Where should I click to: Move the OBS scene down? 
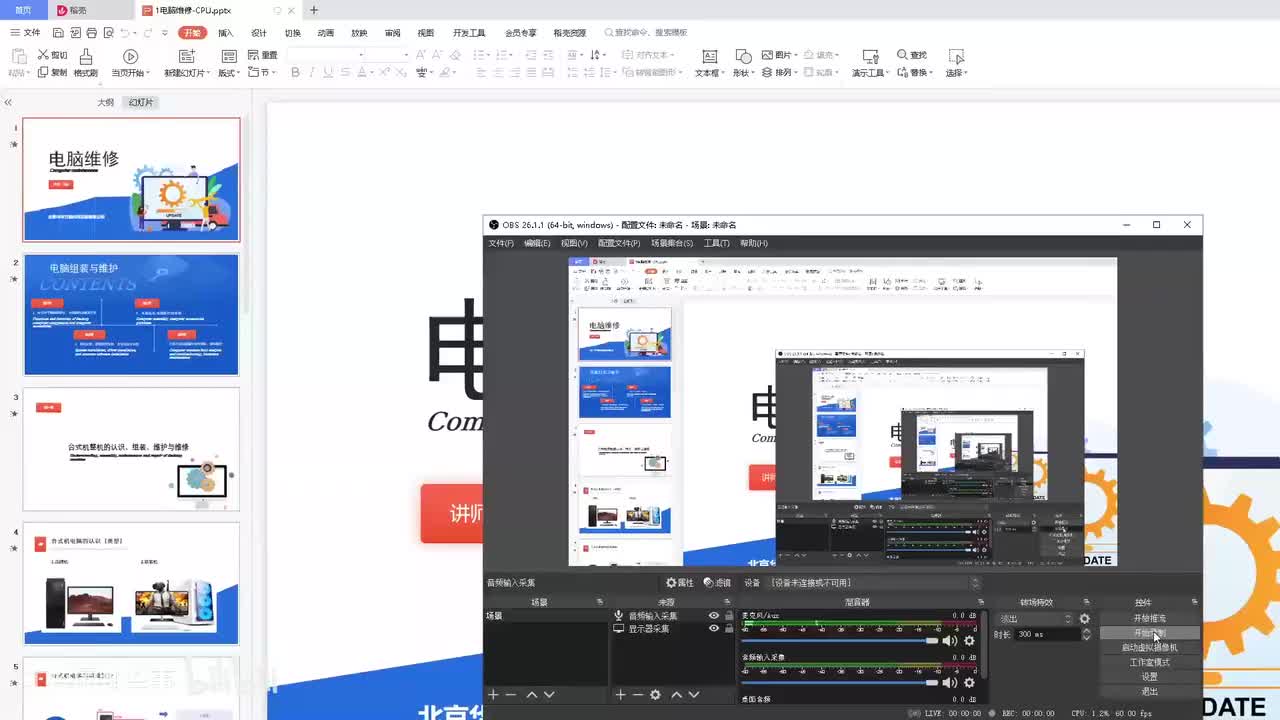point(549,694)
